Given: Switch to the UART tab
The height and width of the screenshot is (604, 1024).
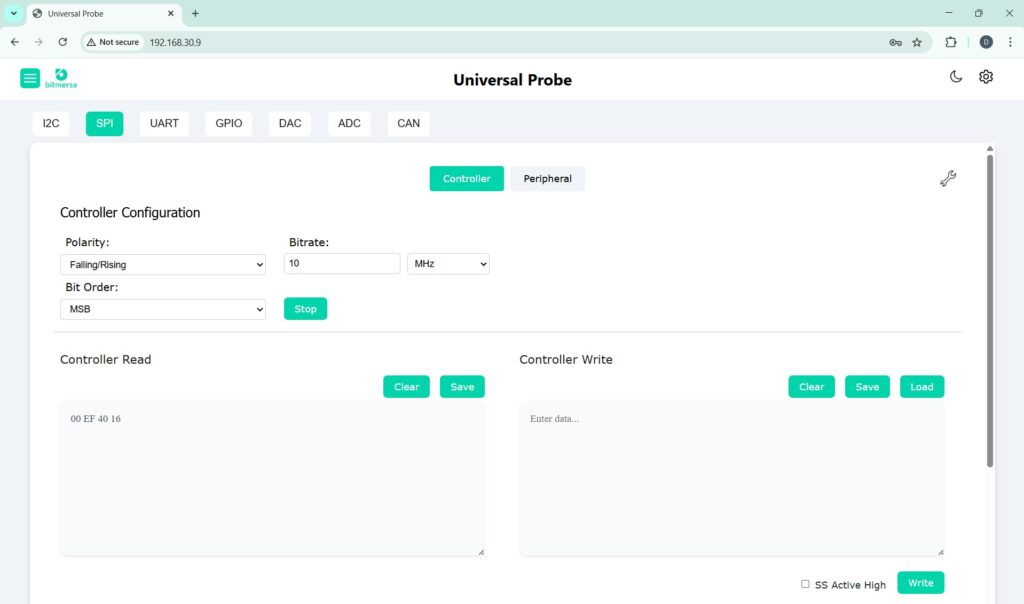Looking at the screenshot, I should 164,123.
